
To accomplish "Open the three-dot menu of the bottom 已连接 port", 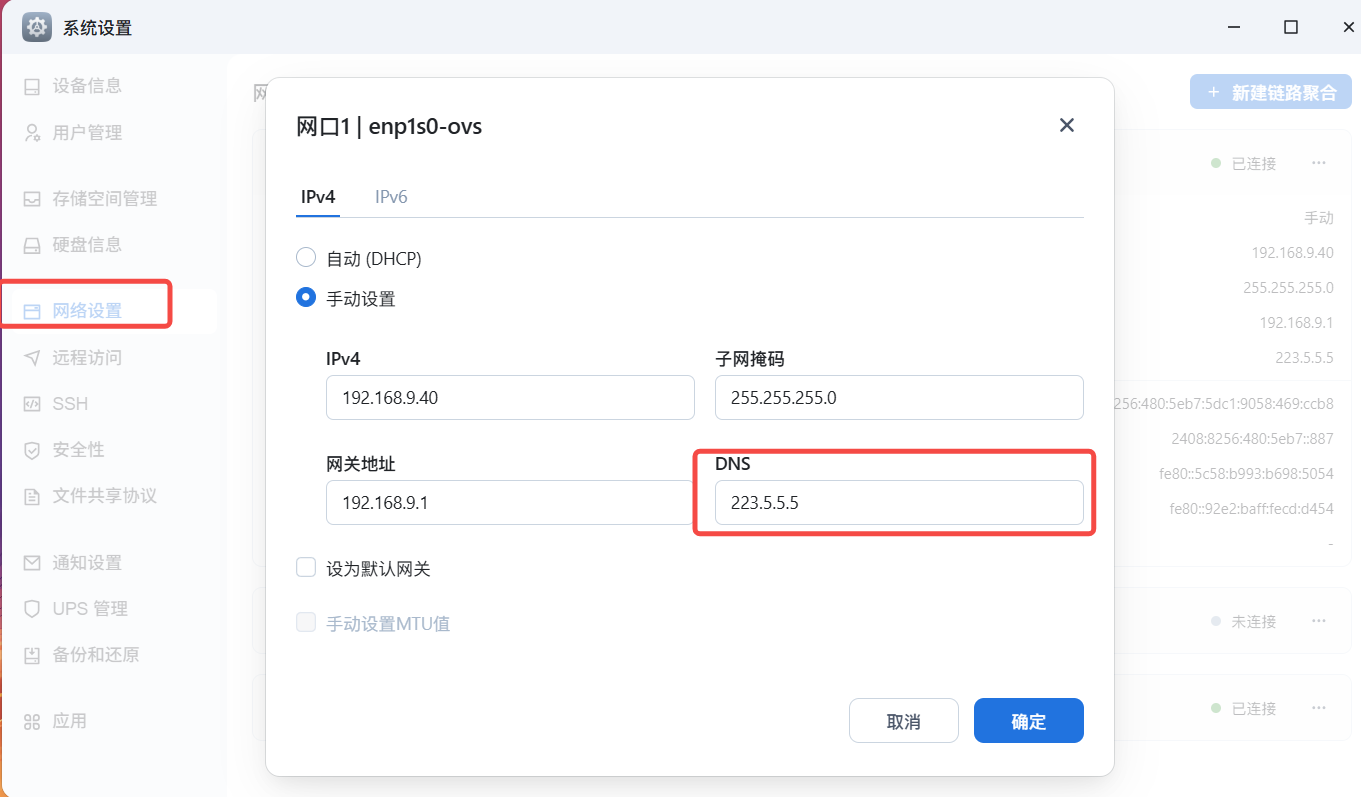I will coord(1318,708).
